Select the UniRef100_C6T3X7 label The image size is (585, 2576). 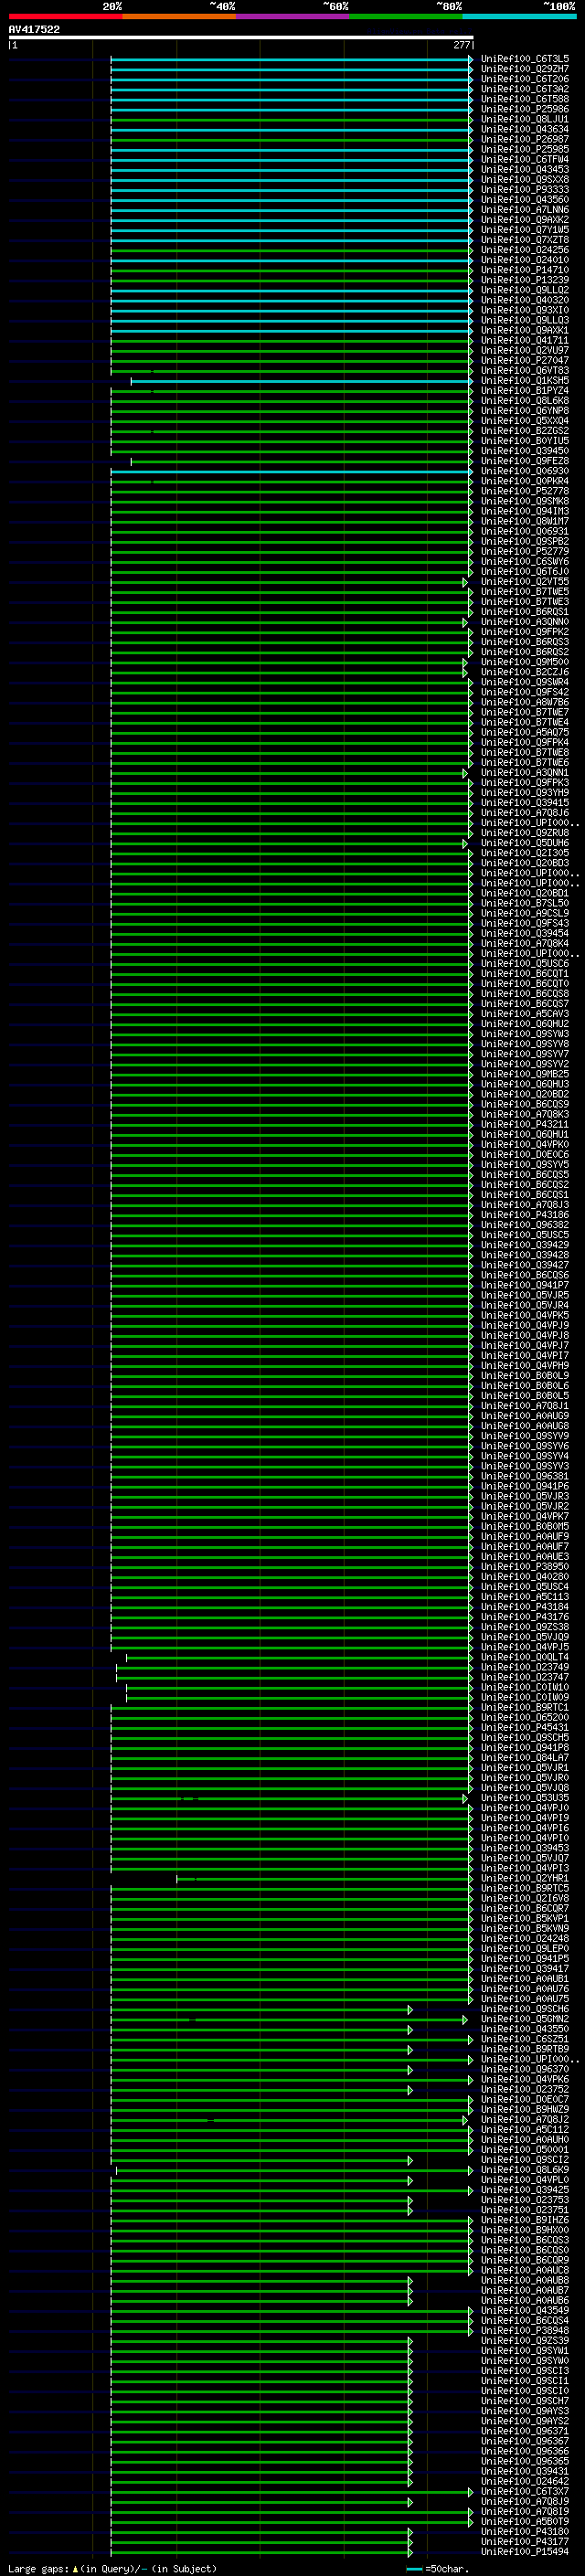coord(525,2491)
